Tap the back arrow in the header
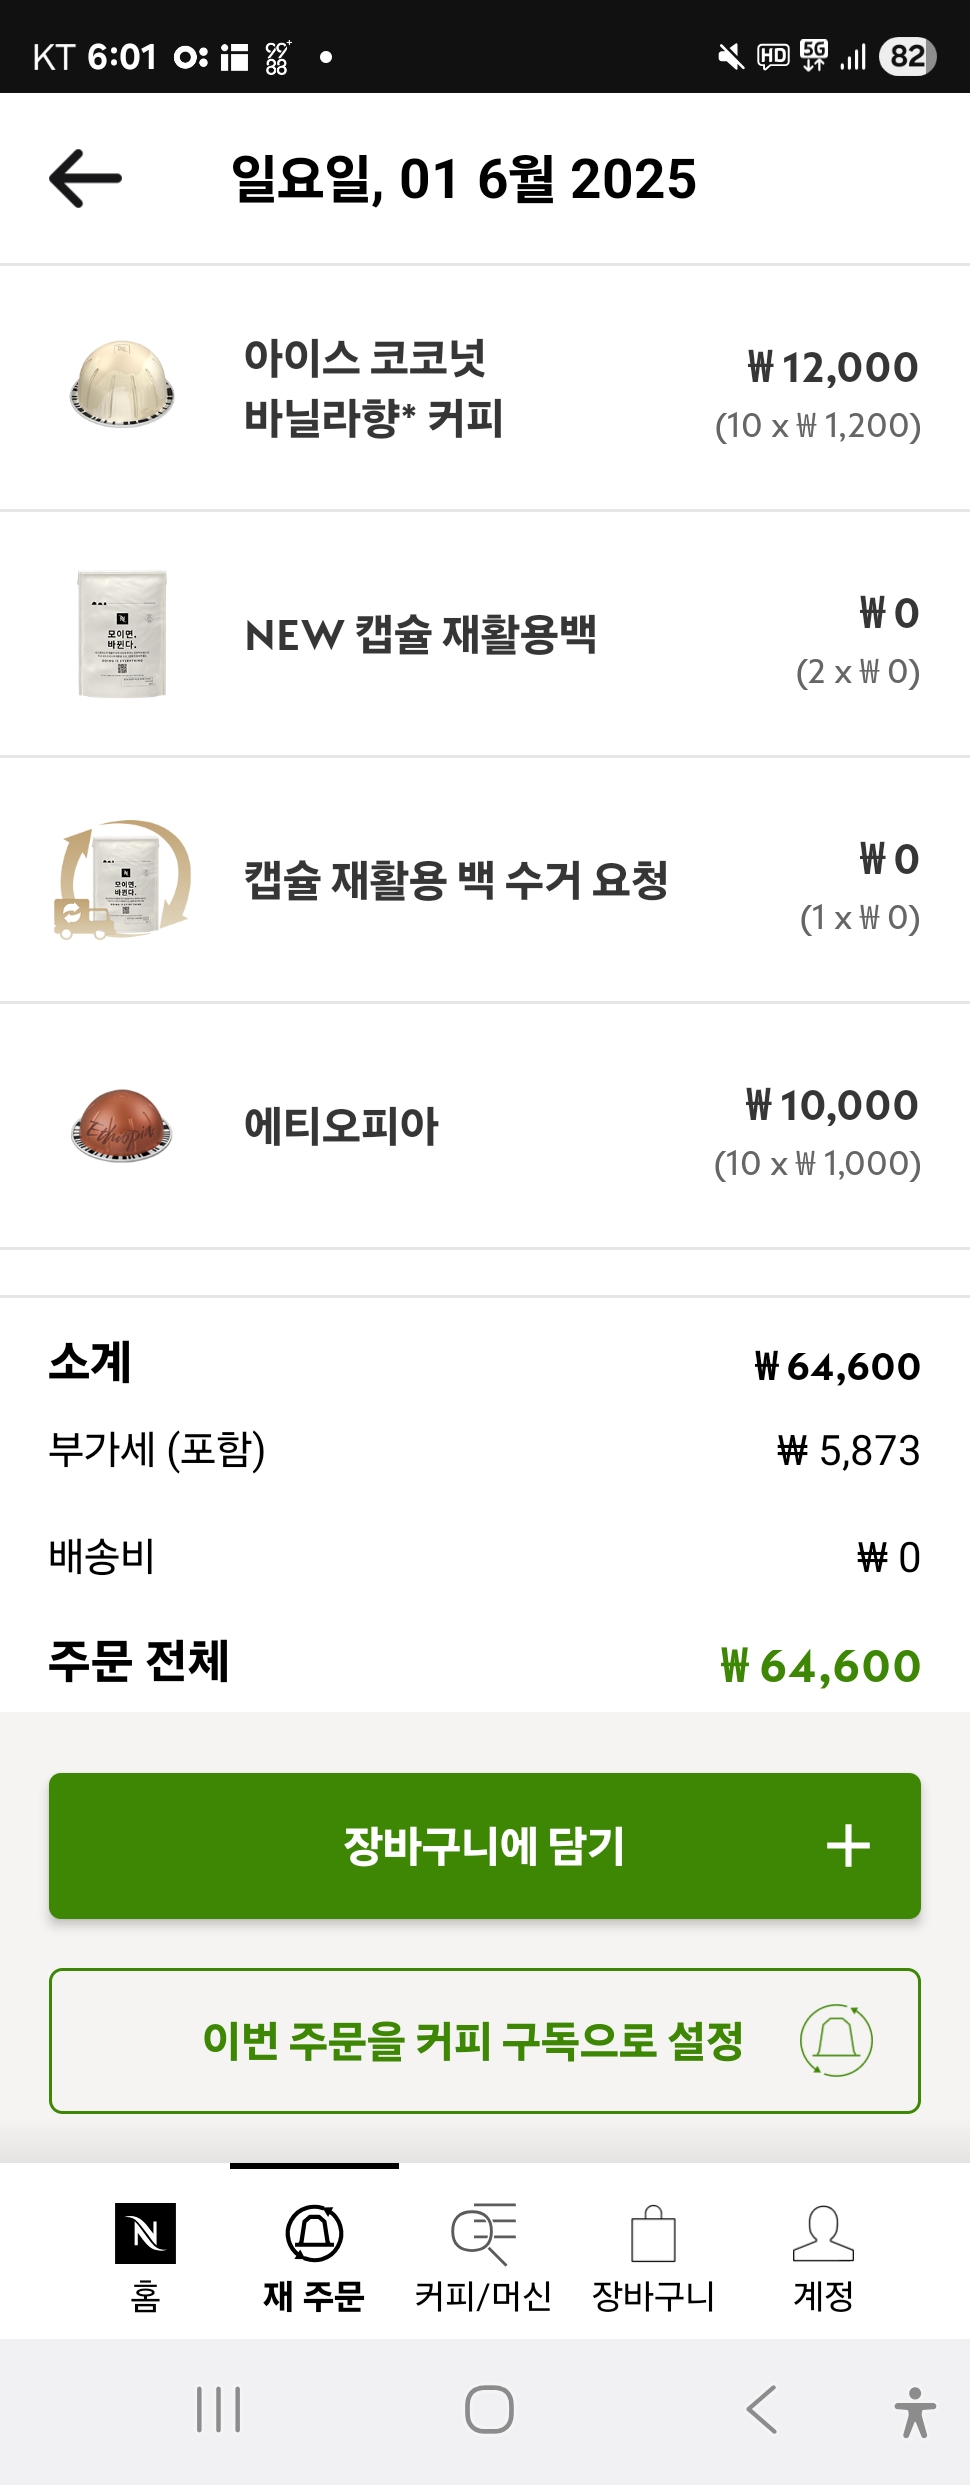This screenshot has height=2485, width=970. point(86,179)
